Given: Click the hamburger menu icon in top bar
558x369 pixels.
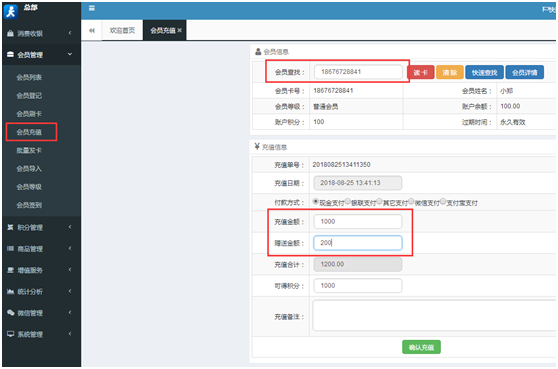Looking at the screenshot, I should 92,8.
